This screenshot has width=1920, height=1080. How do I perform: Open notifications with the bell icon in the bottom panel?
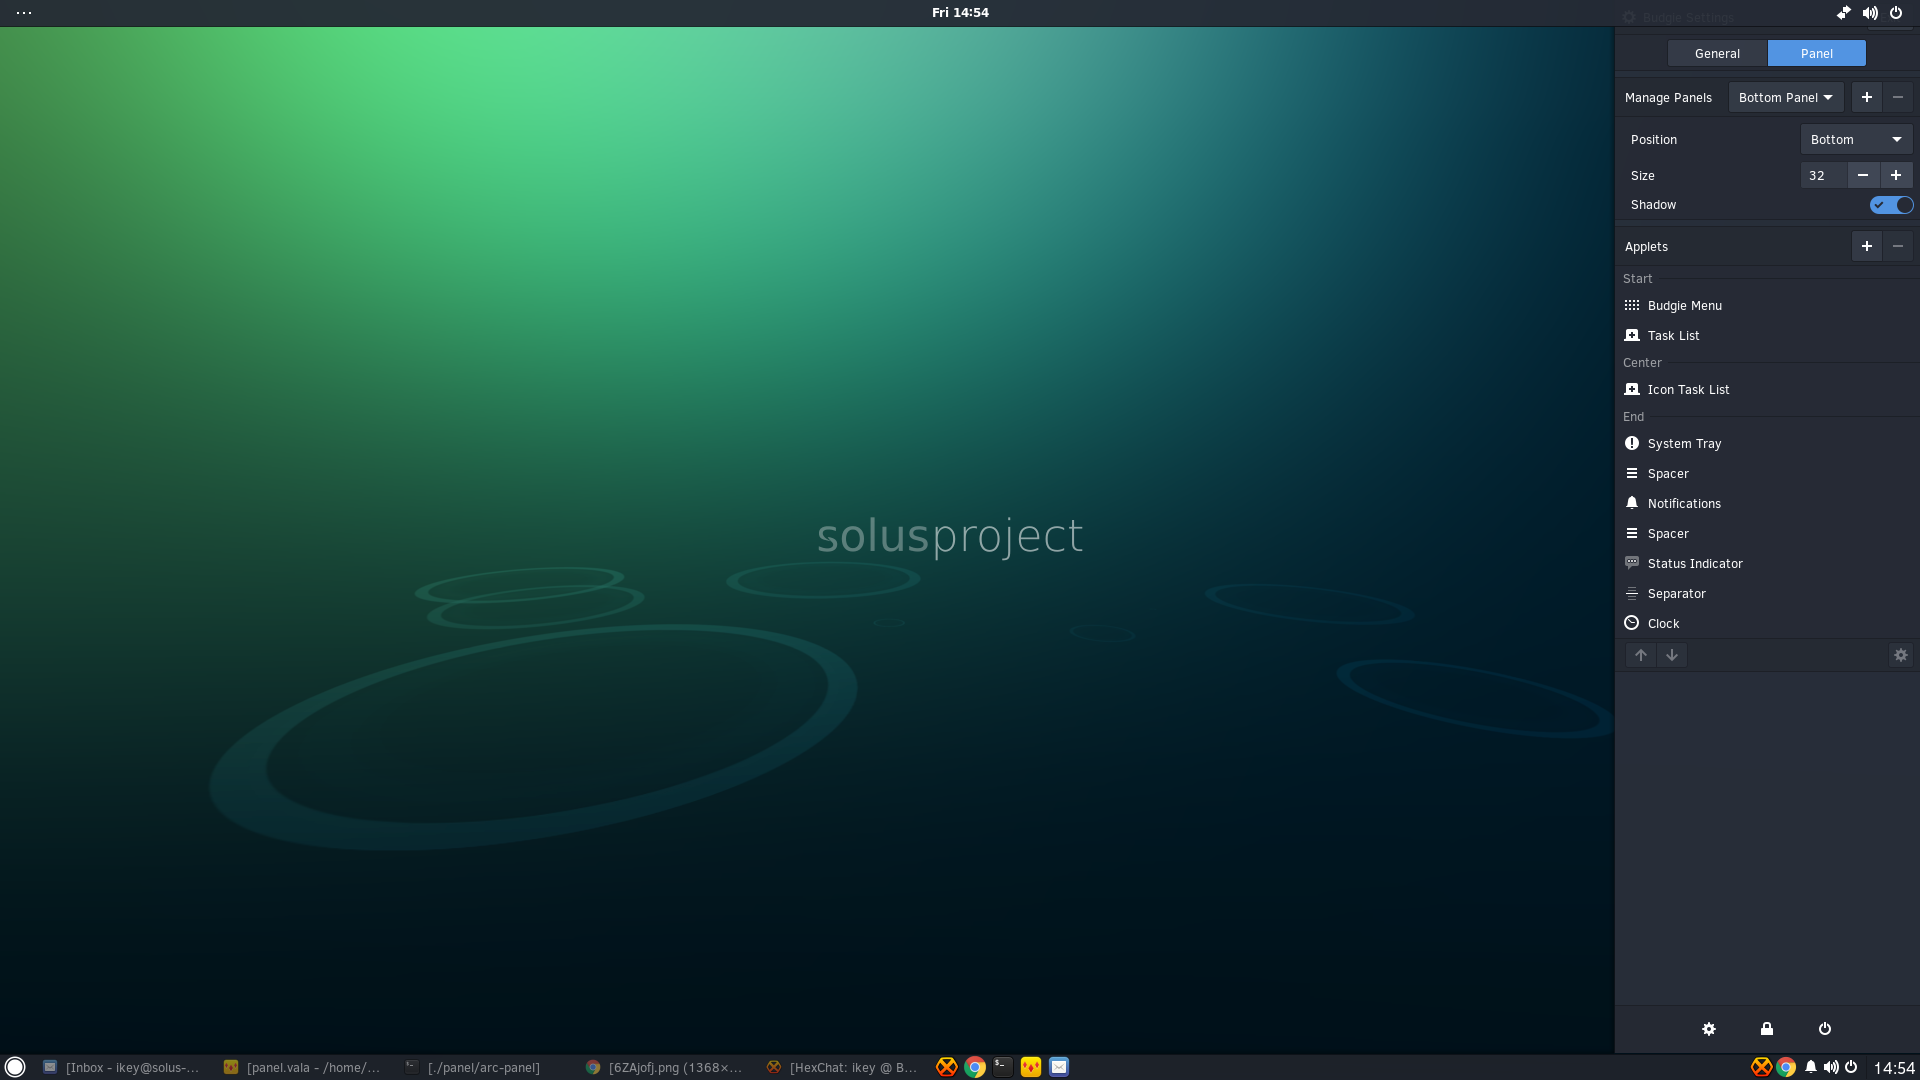(x=1811, y=1067)
